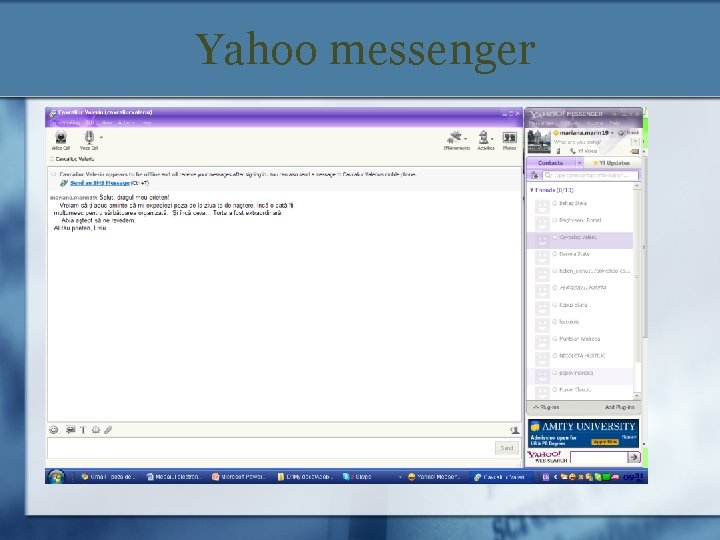Viewport: 720px width, 540px height.
Task: Open Voice Call dropdown arrow
Action: coord(101,137)
